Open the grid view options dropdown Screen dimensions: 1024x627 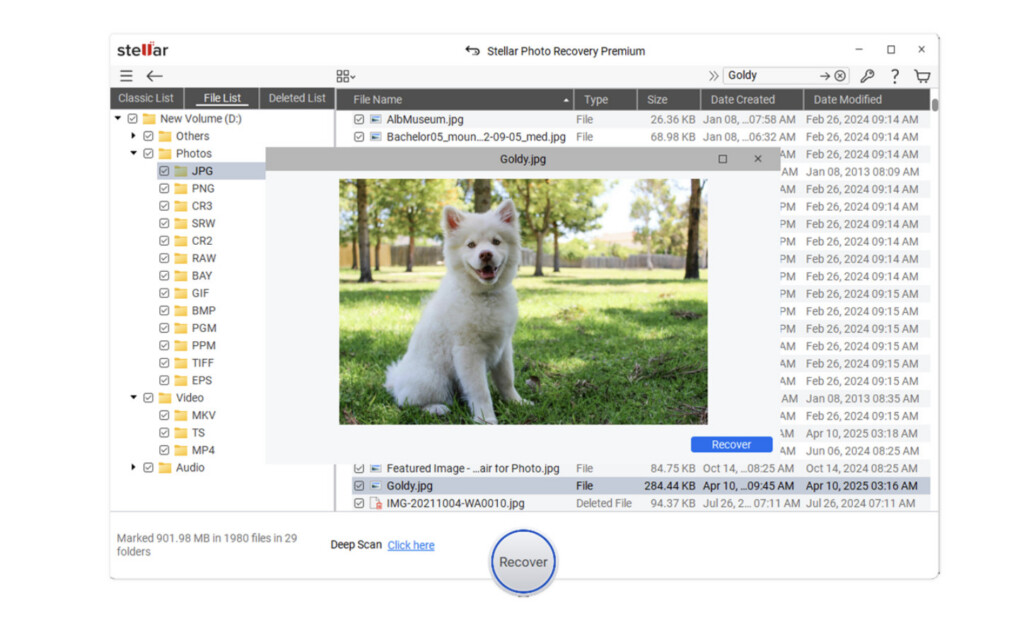click(x=345, y=76)
